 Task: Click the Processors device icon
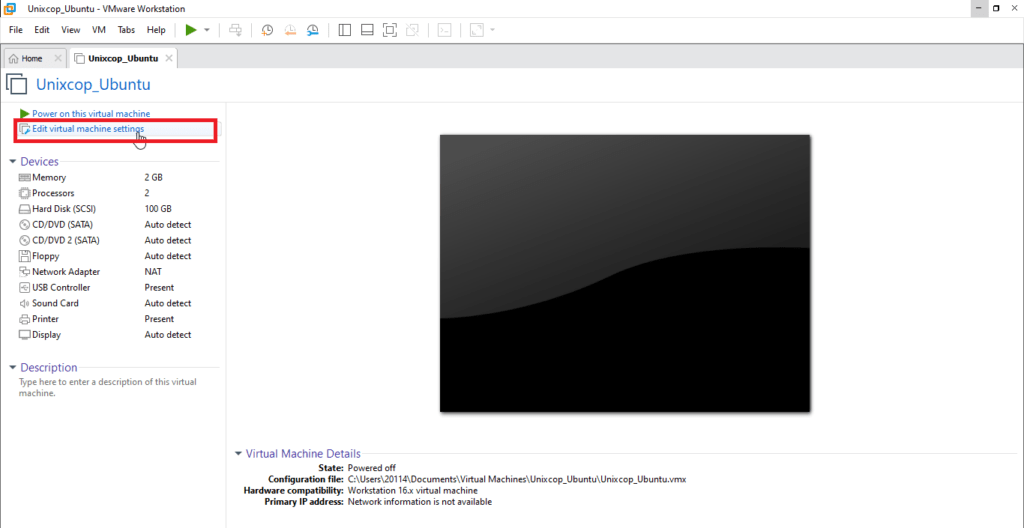(25, 193)
